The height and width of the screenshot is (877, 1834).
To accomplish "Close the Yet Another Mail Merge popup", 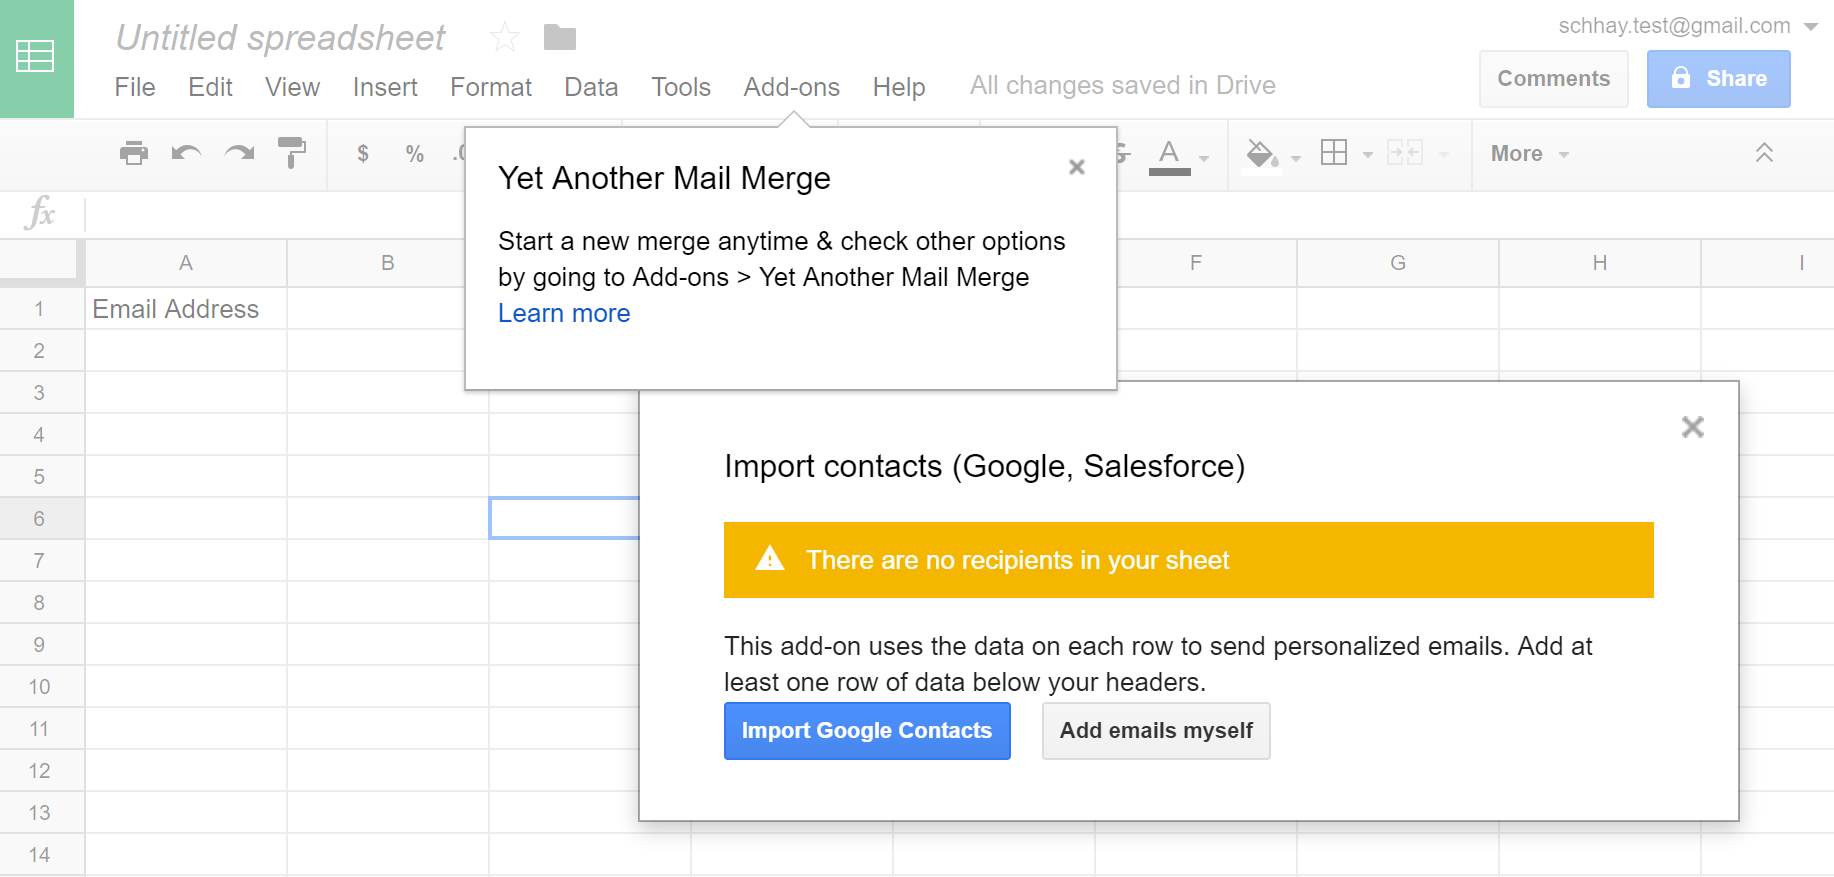I will point(1076,167).
